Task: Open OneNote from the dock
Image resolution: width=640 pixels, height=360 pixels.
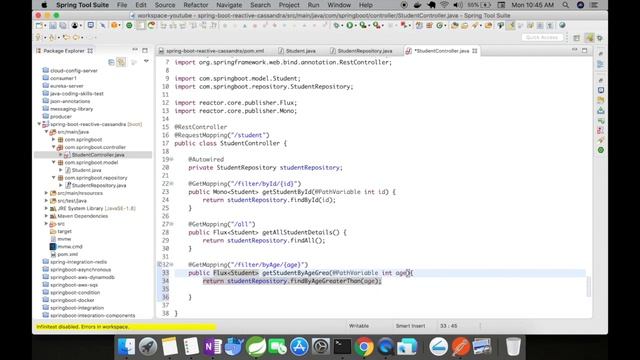Action: point(212,347)
